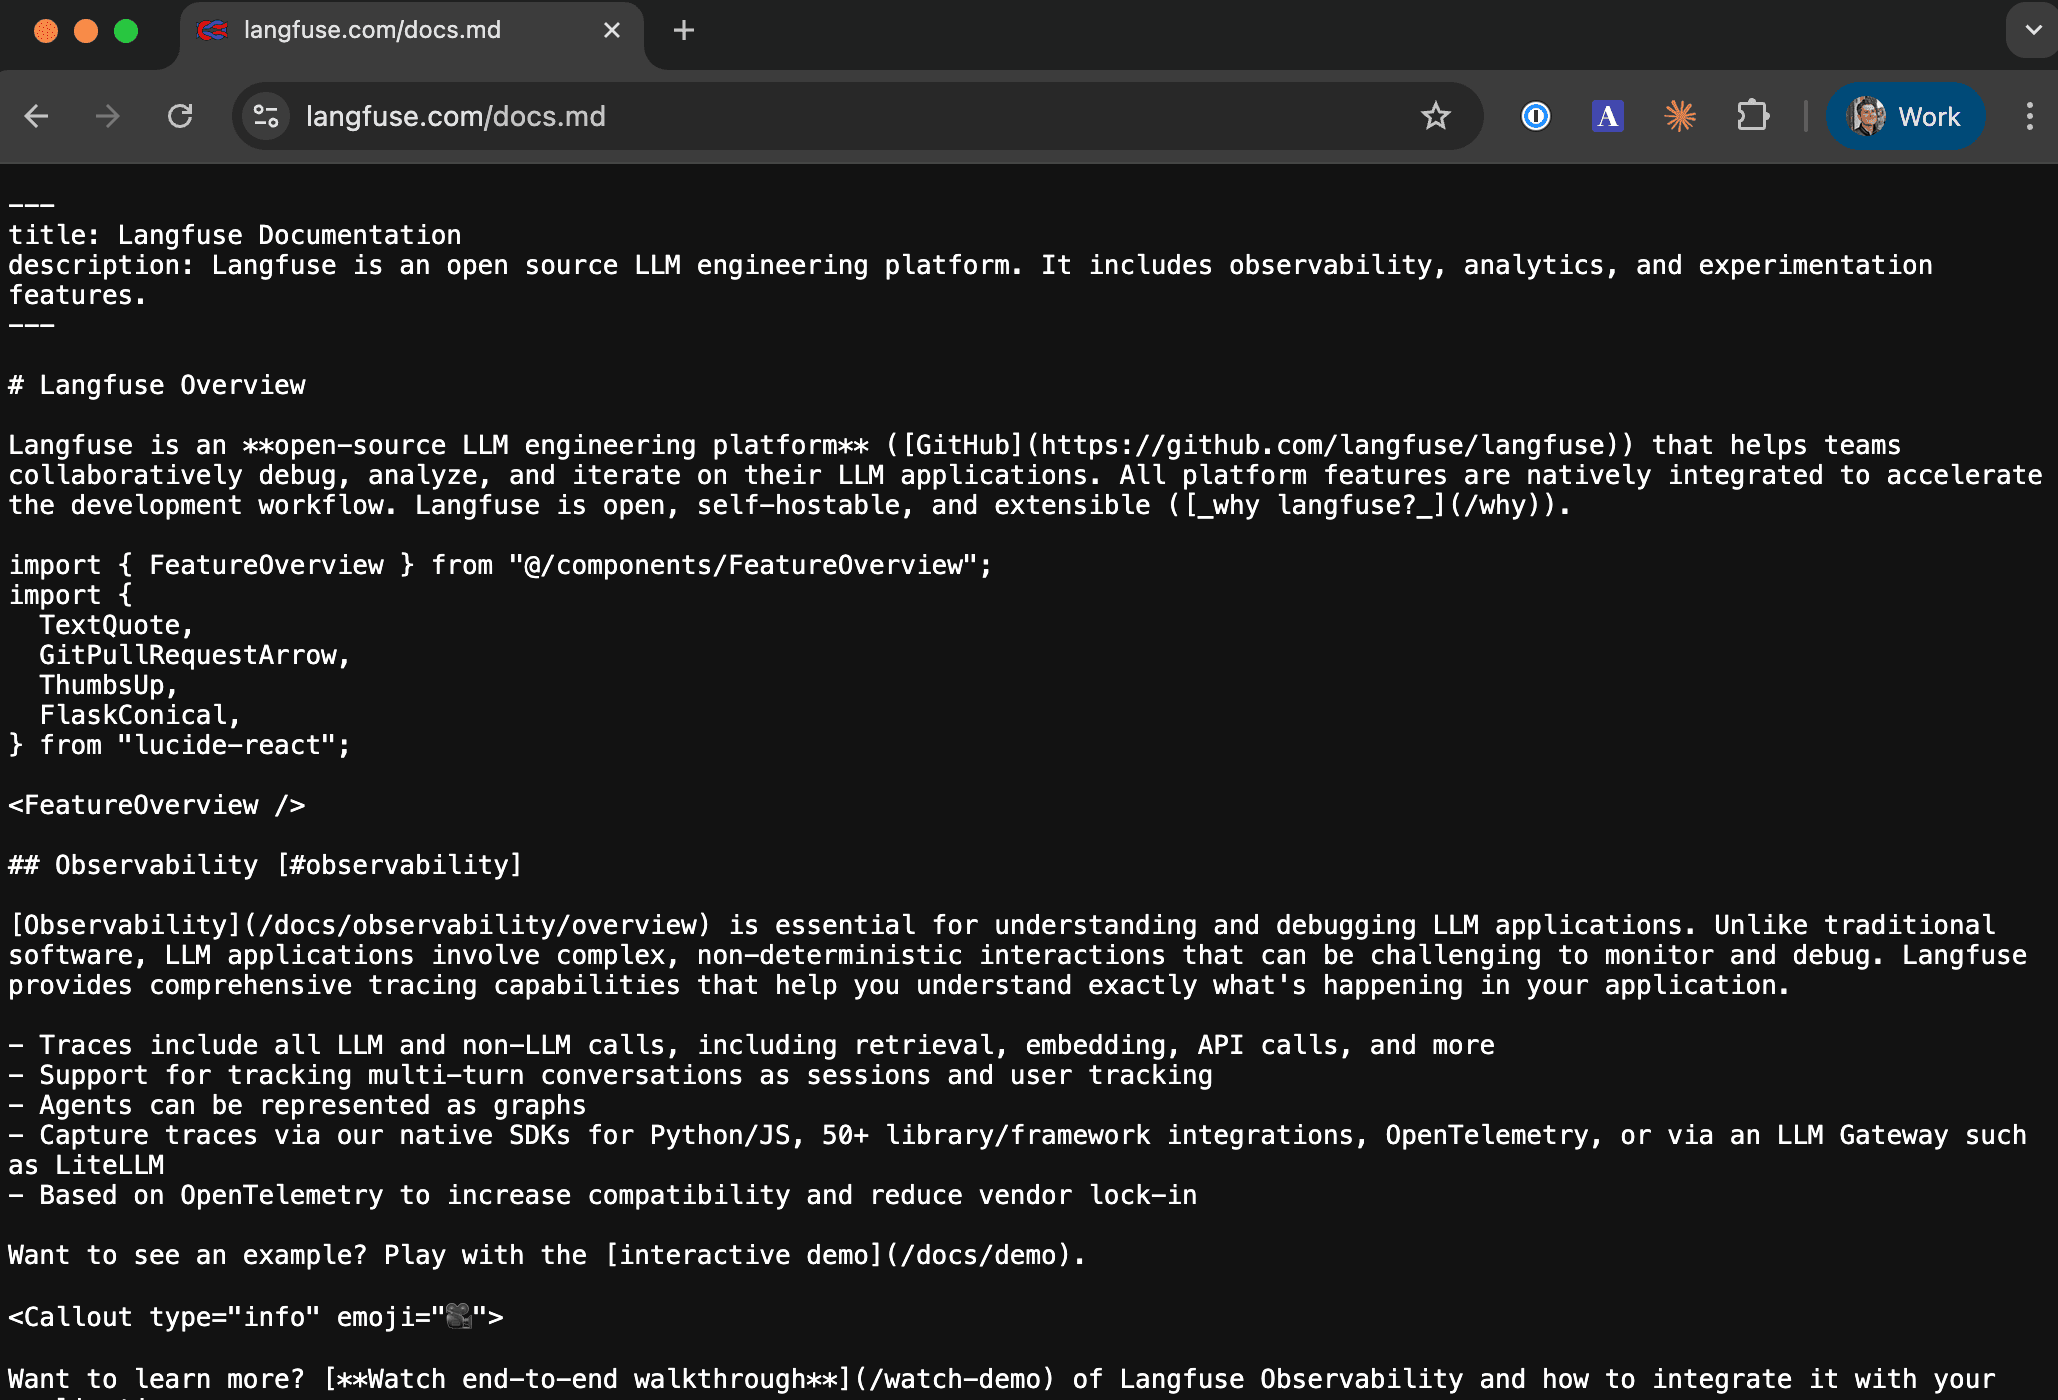The width and height of the screenshot is (2058, 1400).
Task: Open the Extensions puzzle-piece menu
Action: 1752,116
